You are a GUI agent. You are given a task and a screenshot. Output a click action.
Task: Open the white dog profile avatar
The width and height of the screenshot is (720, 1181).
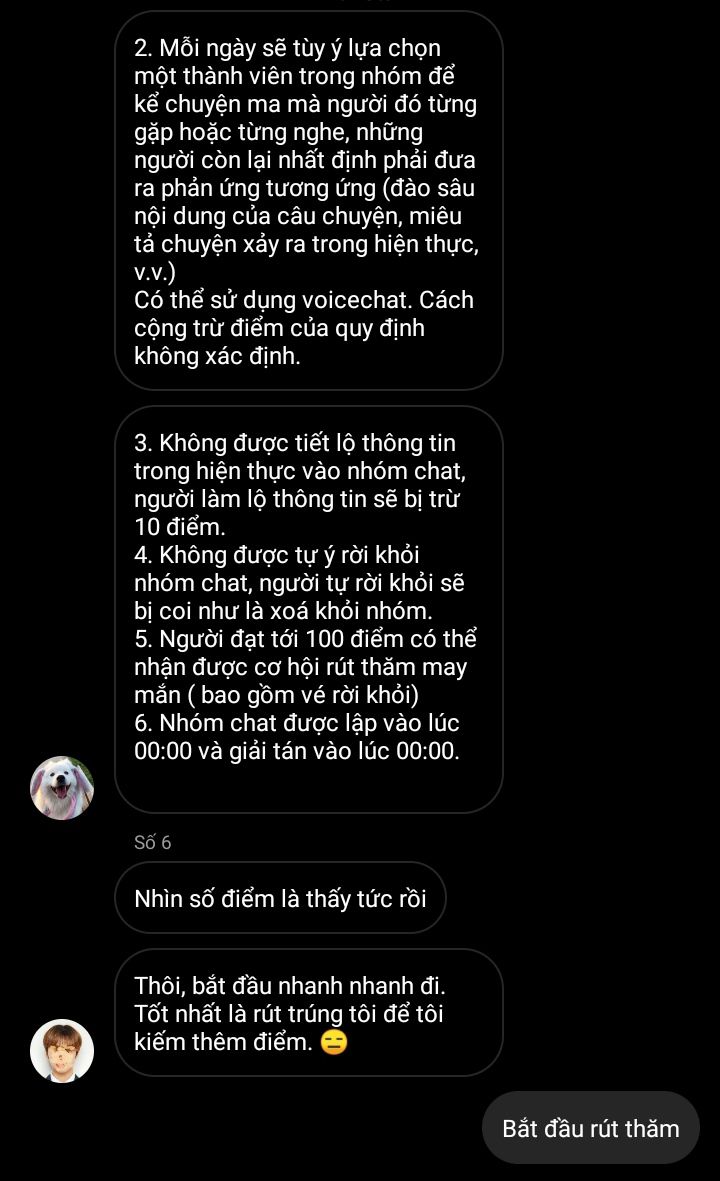[62, 788]
